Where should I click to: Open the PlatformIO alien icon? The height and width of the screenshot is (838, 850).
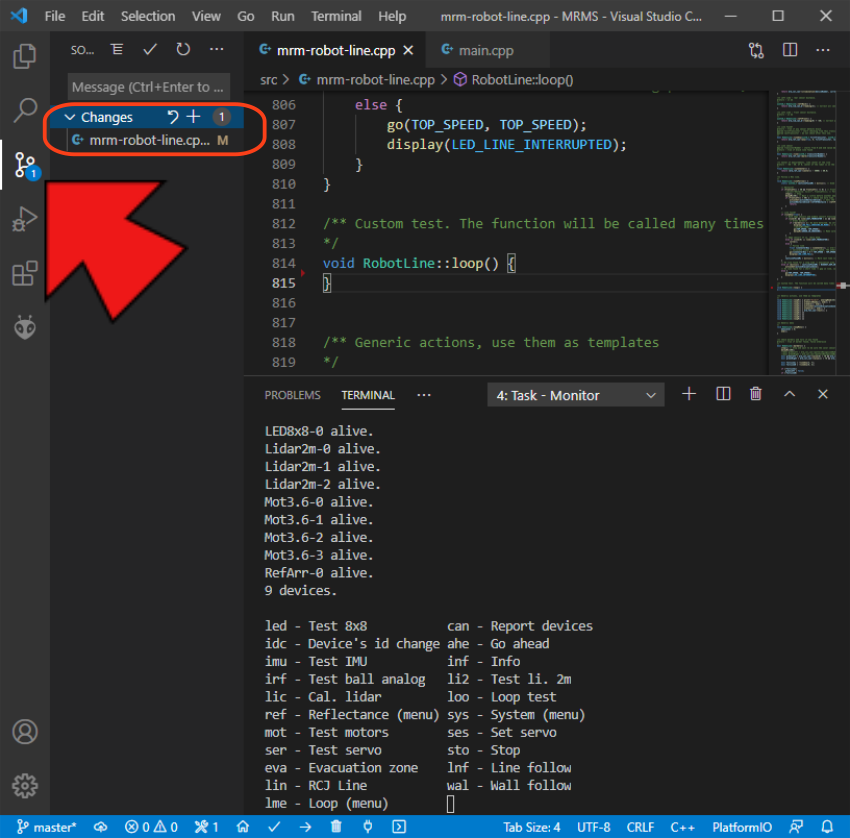point(25,327)
